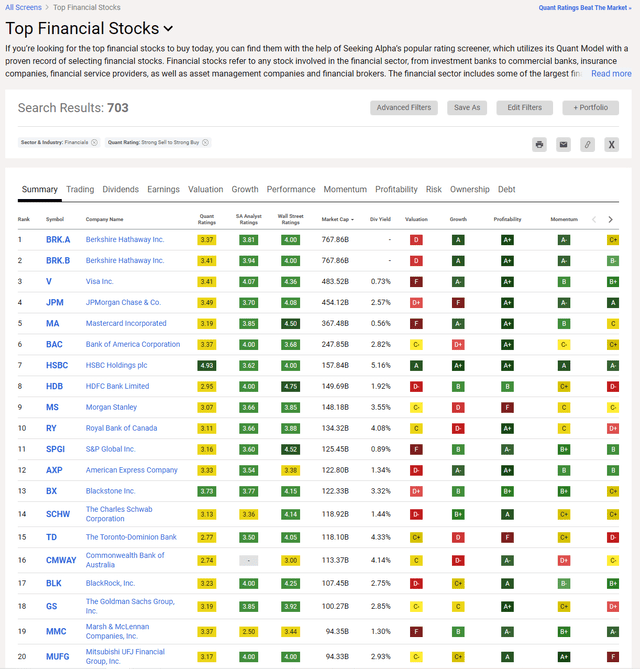Open SPGI ticker symbol

55,449
